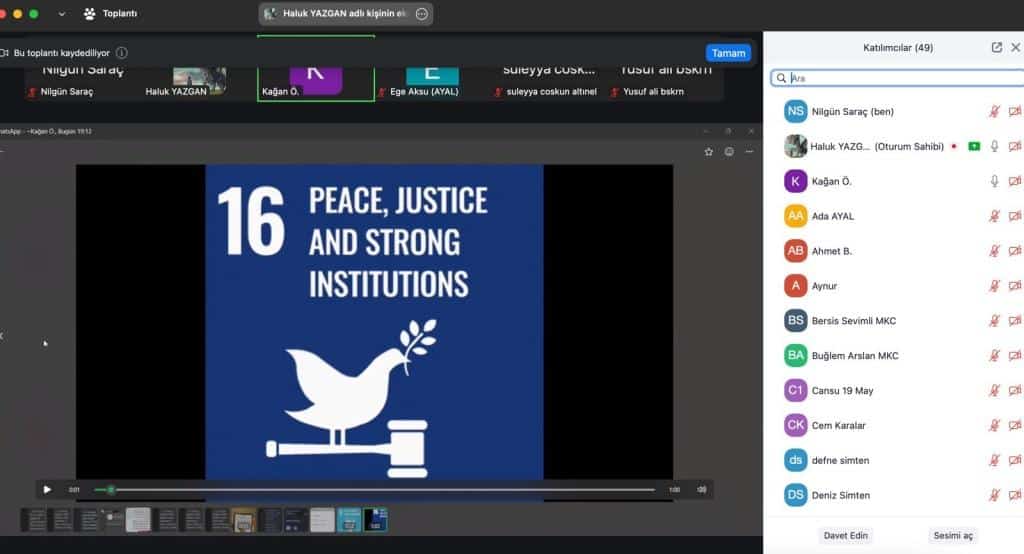This screenshot has width=1024, height=554.
Task: Open the three-dot menu in shared window
Action: (749, 152)
